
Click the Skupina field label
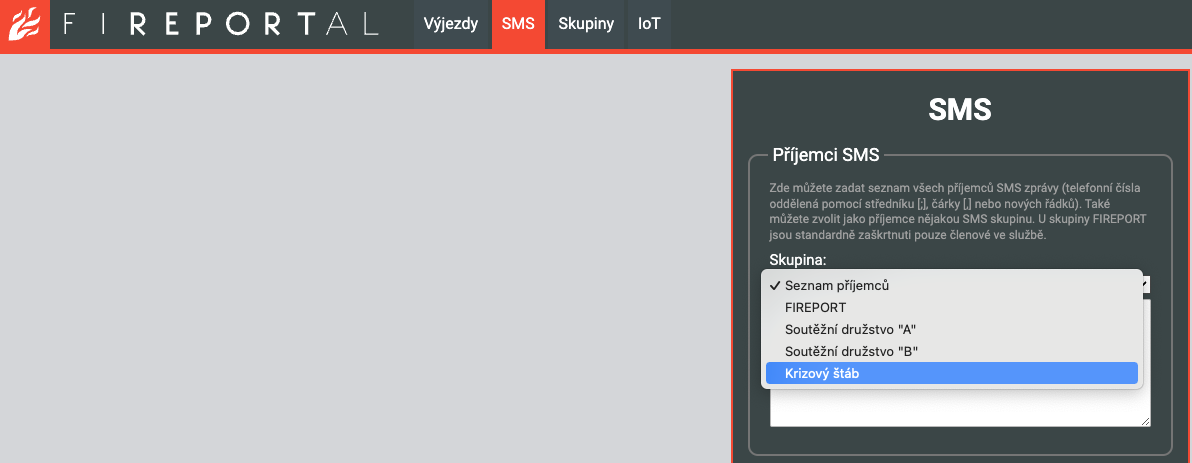pyautogui.click(x=797, y=260)
